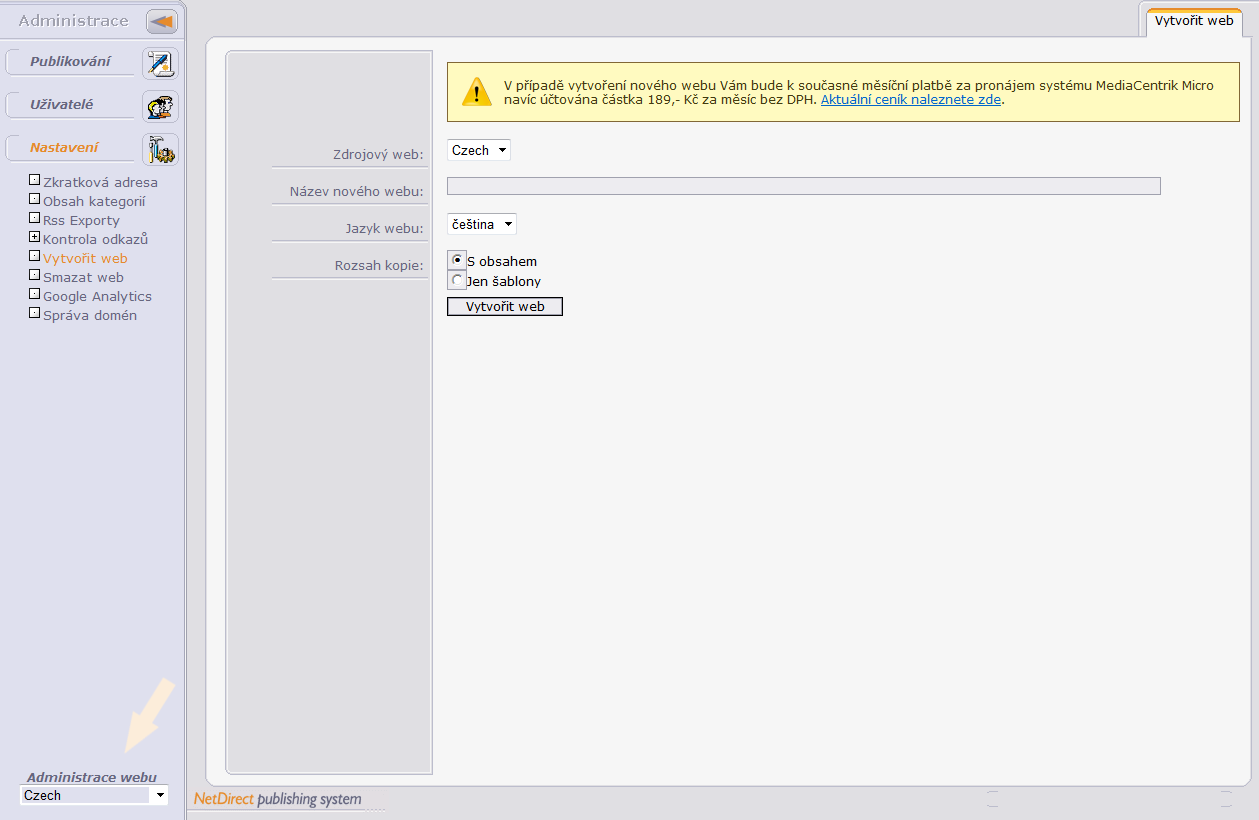This screenshot has width=1259, height=820.
Task: Click the Rozsah kopie label
Action: (x=379, y=265)
